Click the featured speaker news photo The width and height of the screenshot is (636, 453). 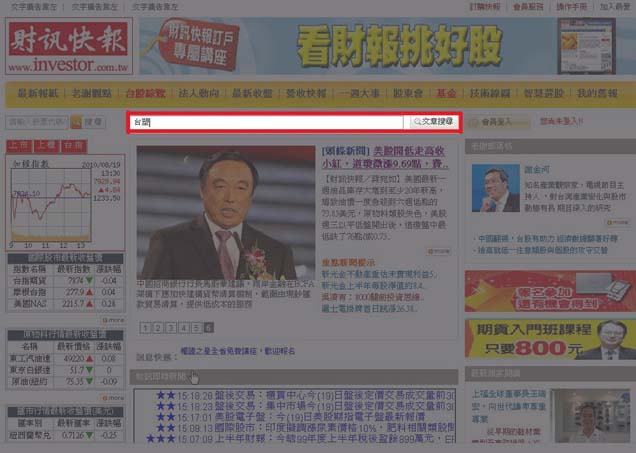[226, 213]
